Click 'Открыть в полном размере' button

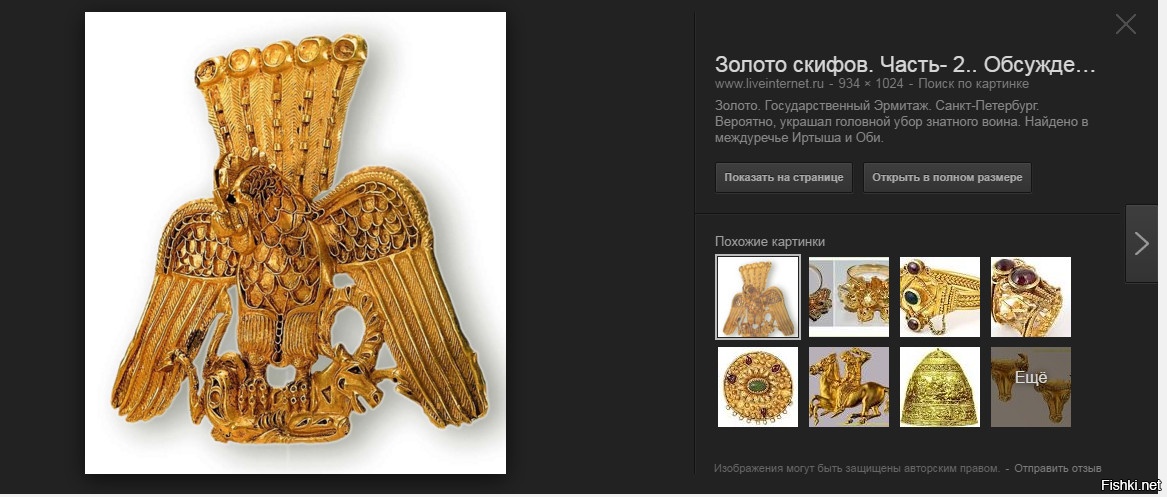coord(947,178)
